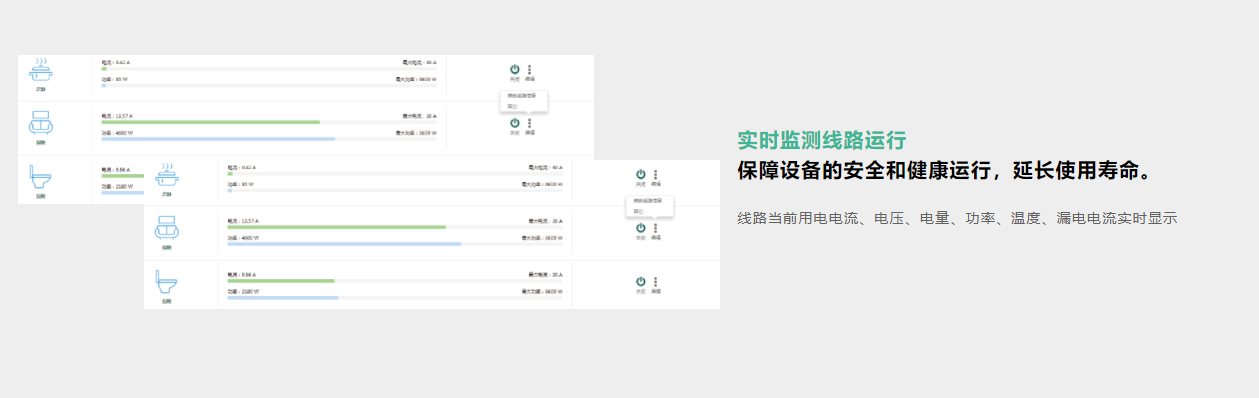This screenshot has width=1259, height=398.
Task: Click blue power bar of front panel 2180 W row
Action: point(283,298)
